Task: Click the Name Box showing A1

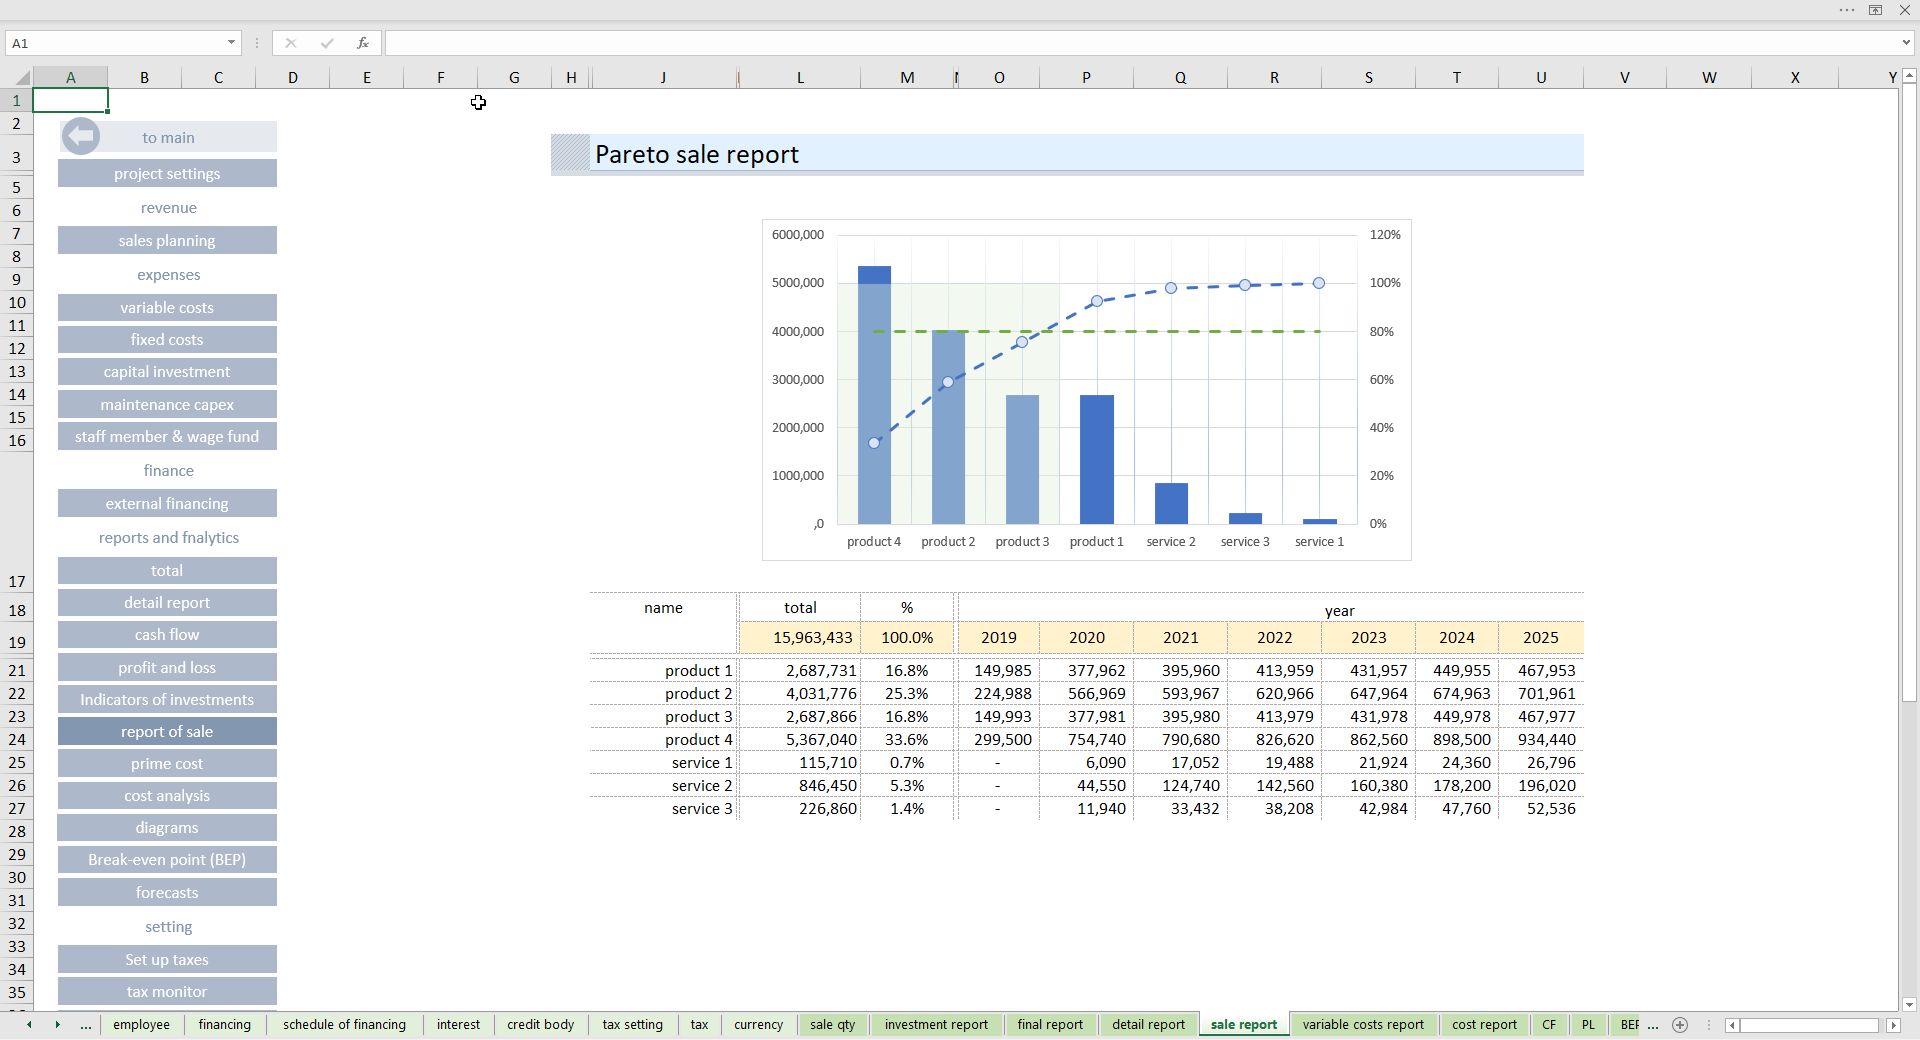Action: point(115,43)
